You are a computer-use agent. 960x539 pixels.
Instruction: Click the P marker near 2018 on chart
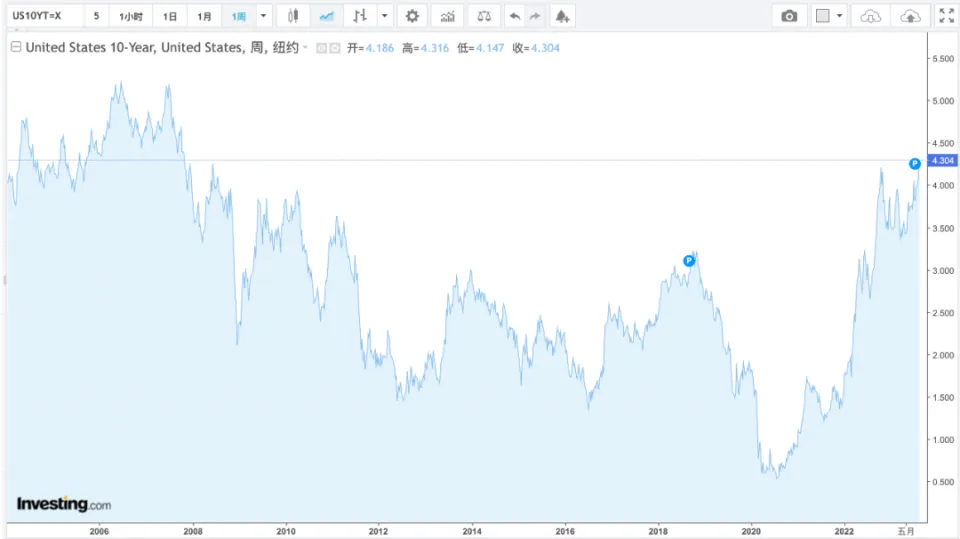[x=688, y=261]
